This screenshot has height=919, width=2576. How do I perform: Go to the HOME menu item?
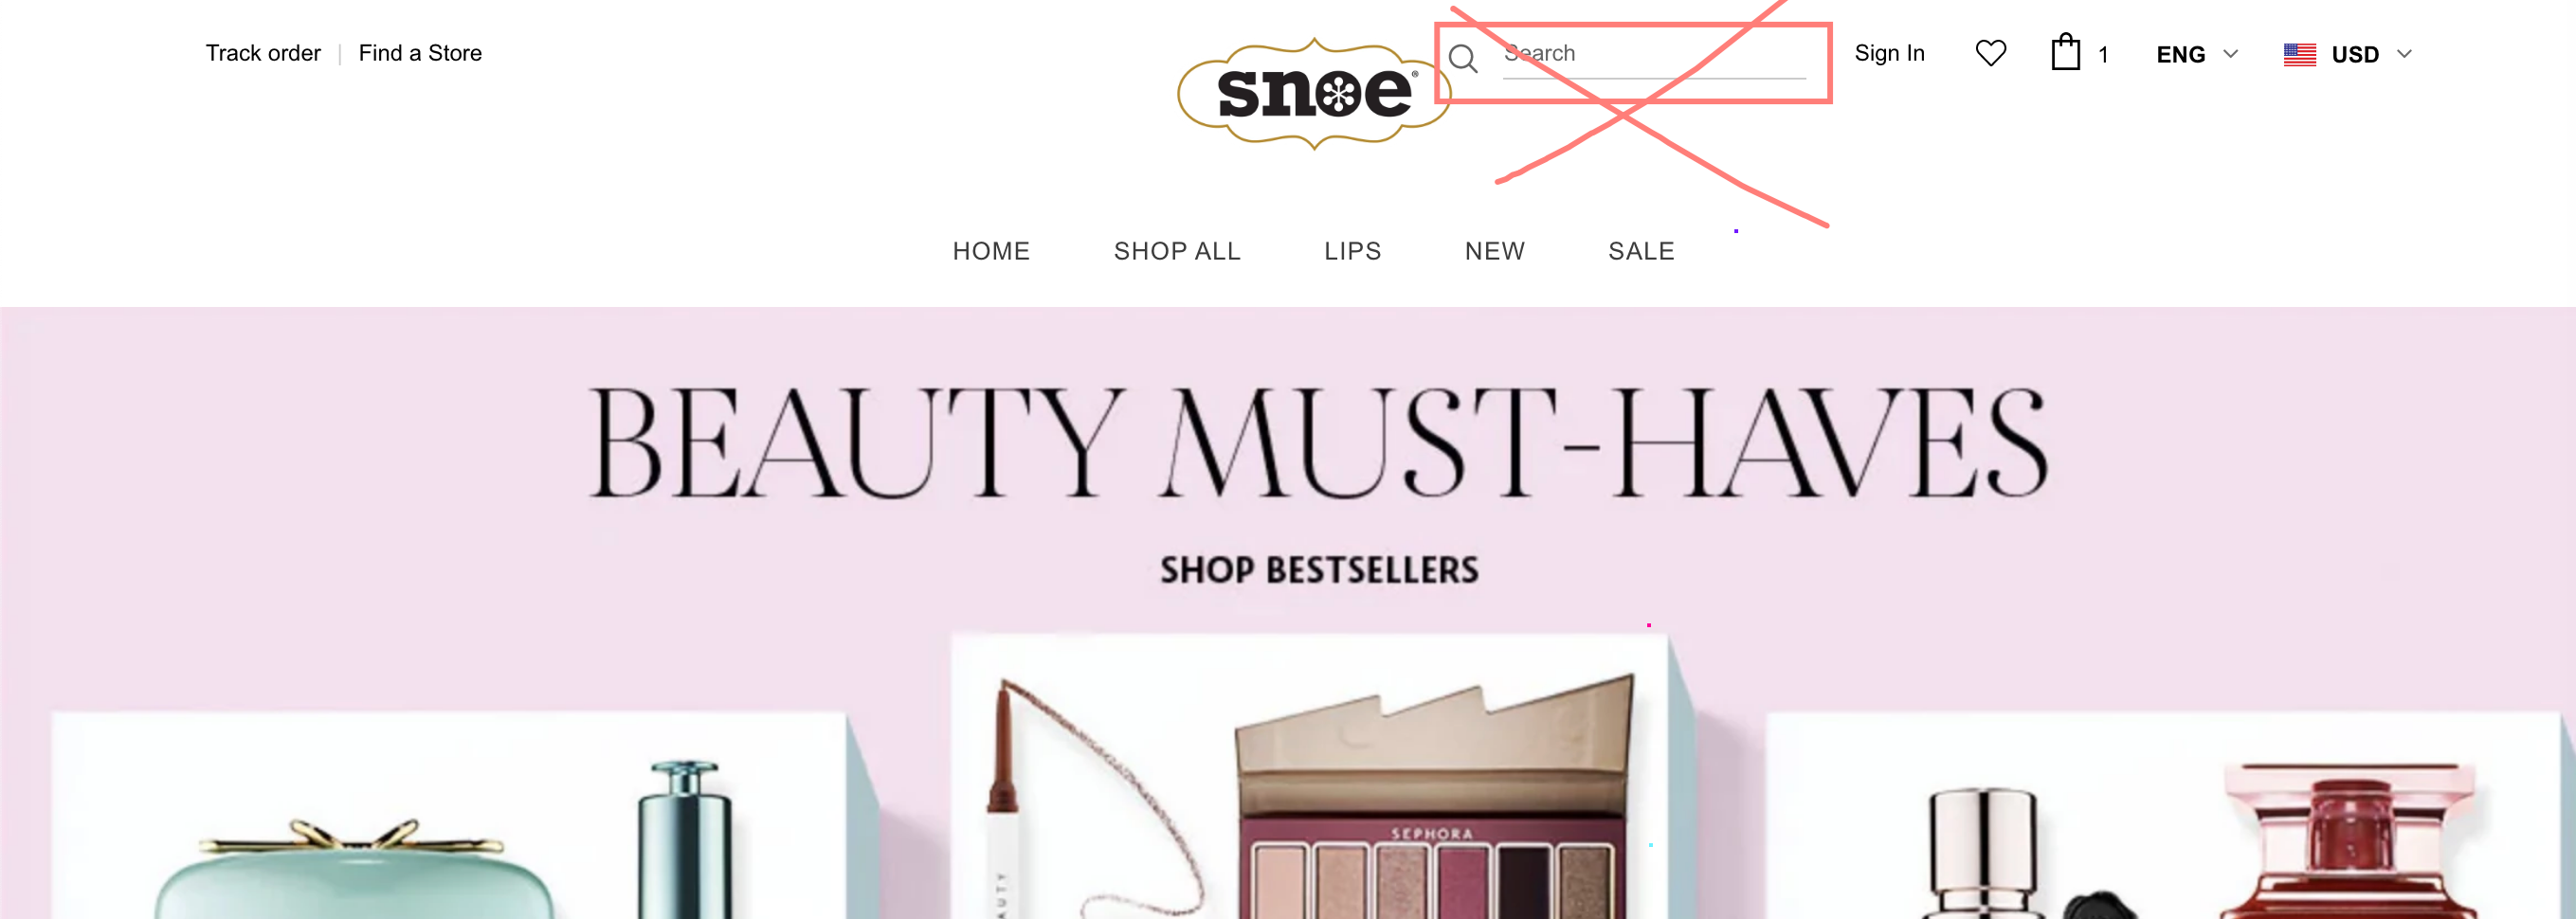pos(990,251)
